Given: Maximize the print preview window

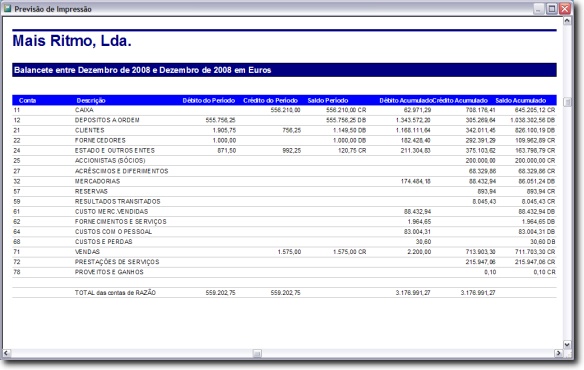Looking at the screenshot, I should coord(552,8).
